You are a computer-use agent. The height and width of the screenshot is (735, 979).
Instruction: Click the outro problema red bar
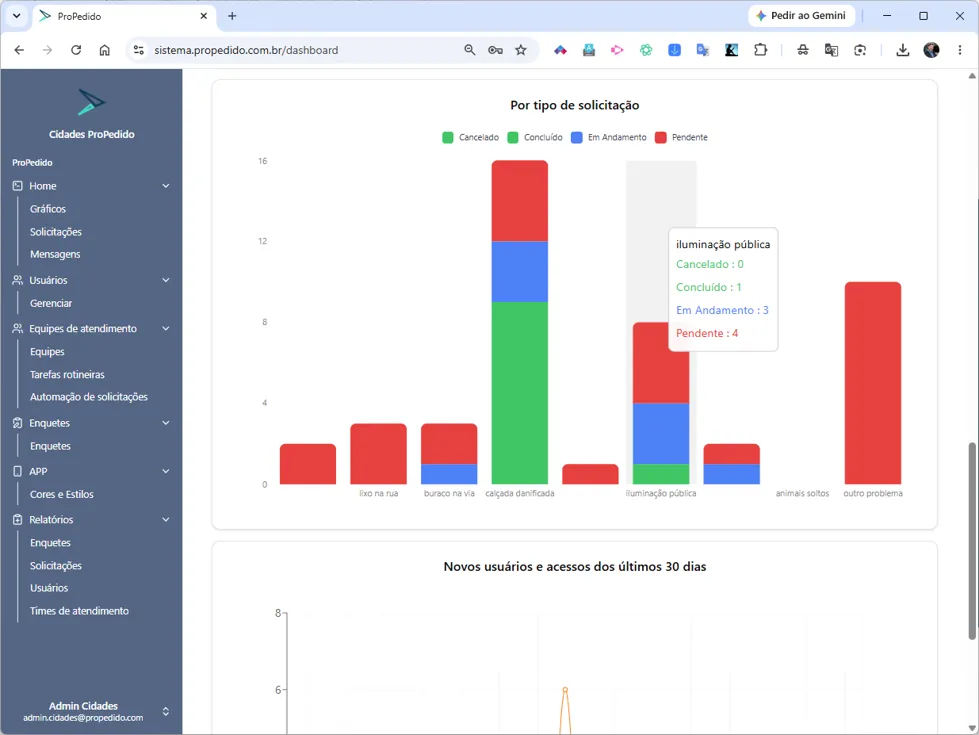tap(872, 383)
